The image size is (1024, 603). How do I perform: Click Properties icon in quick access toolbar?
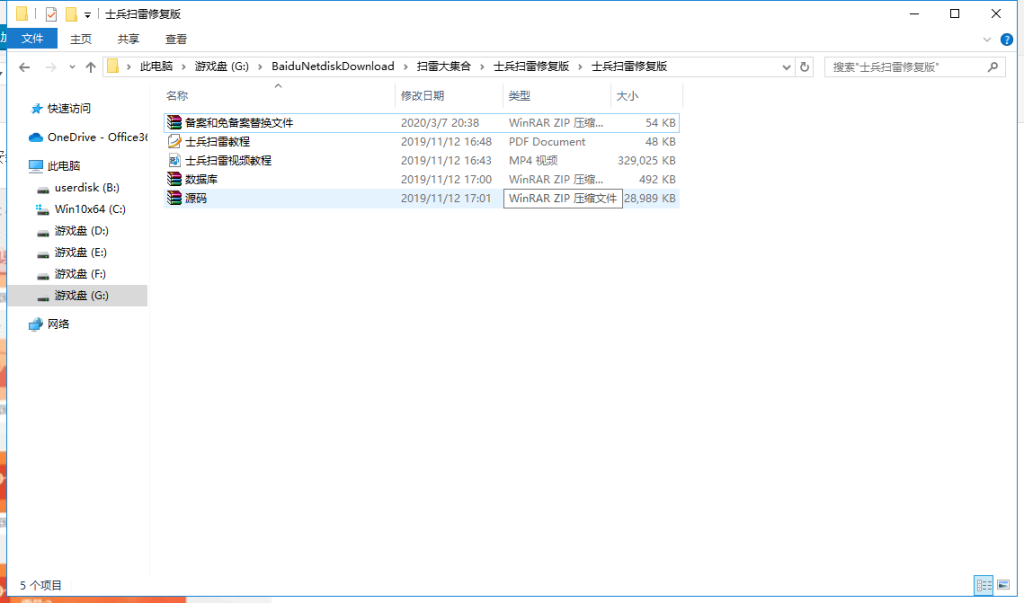click(x=51, y=14)
